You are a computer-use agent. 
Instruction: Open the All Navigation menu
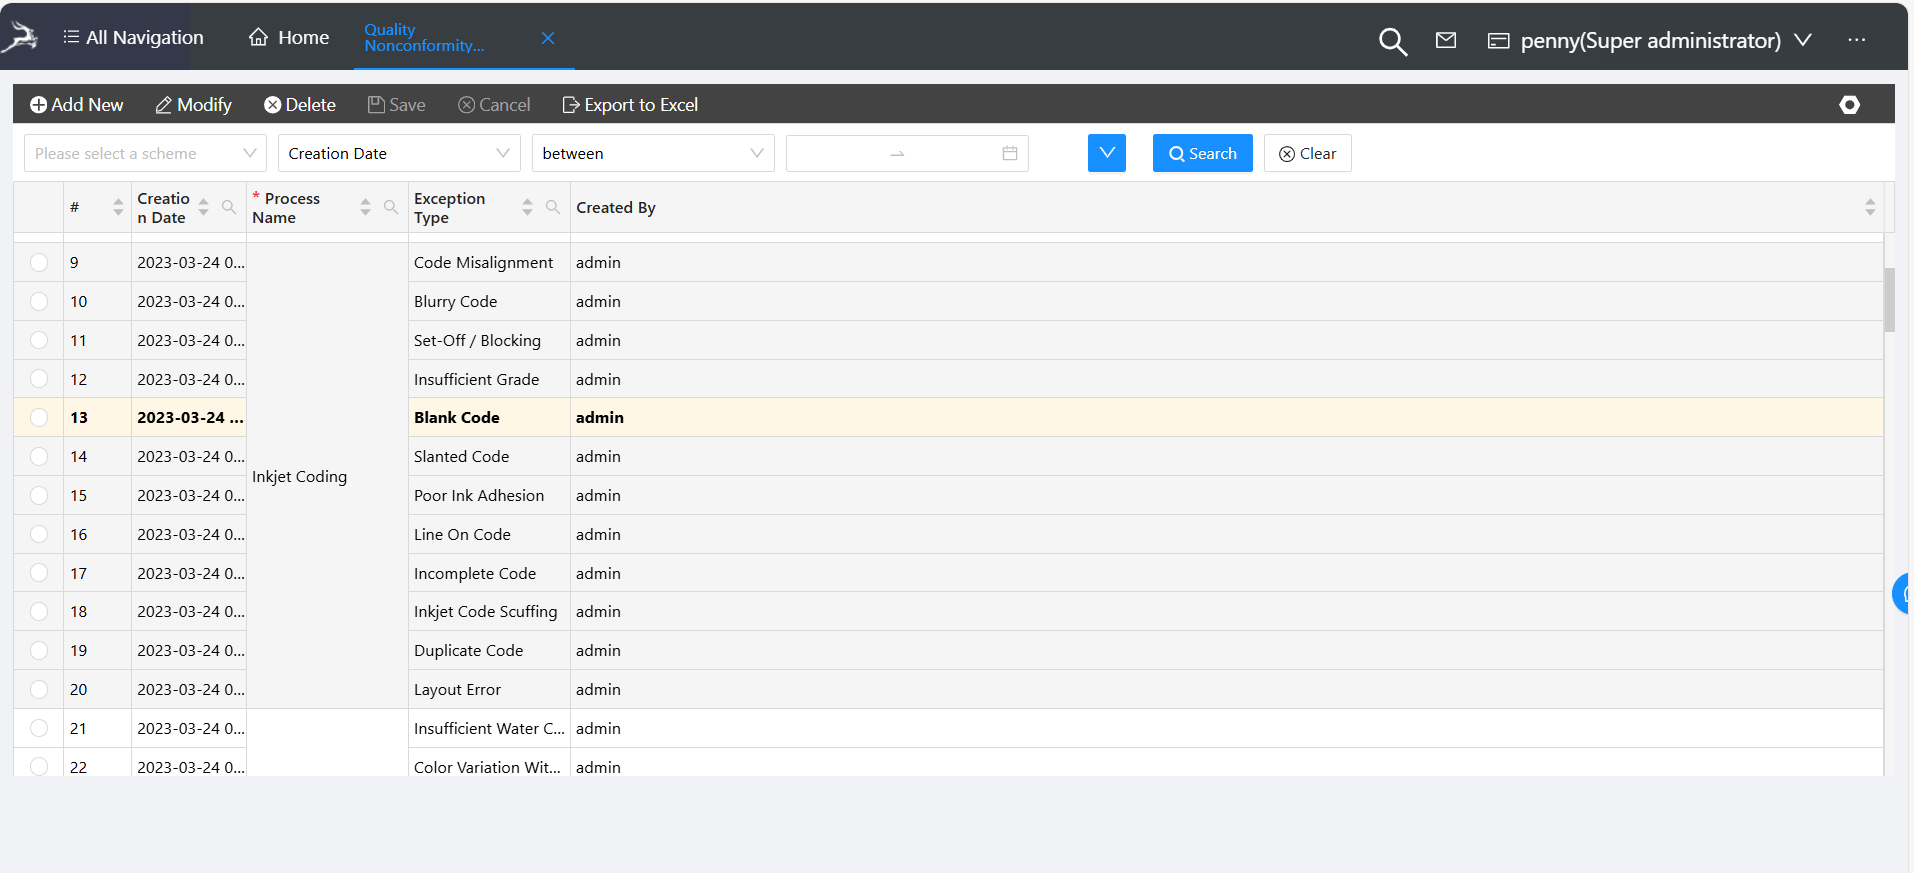[x=133, y=38]
